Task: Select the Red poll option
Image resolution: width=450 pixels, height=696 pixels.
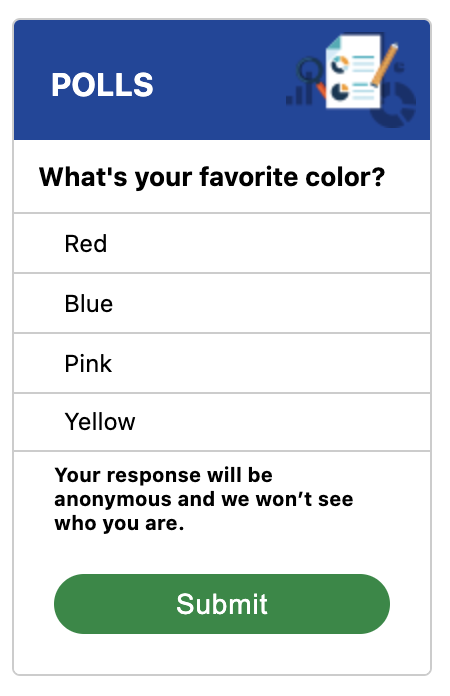Action: click(222, 243)
